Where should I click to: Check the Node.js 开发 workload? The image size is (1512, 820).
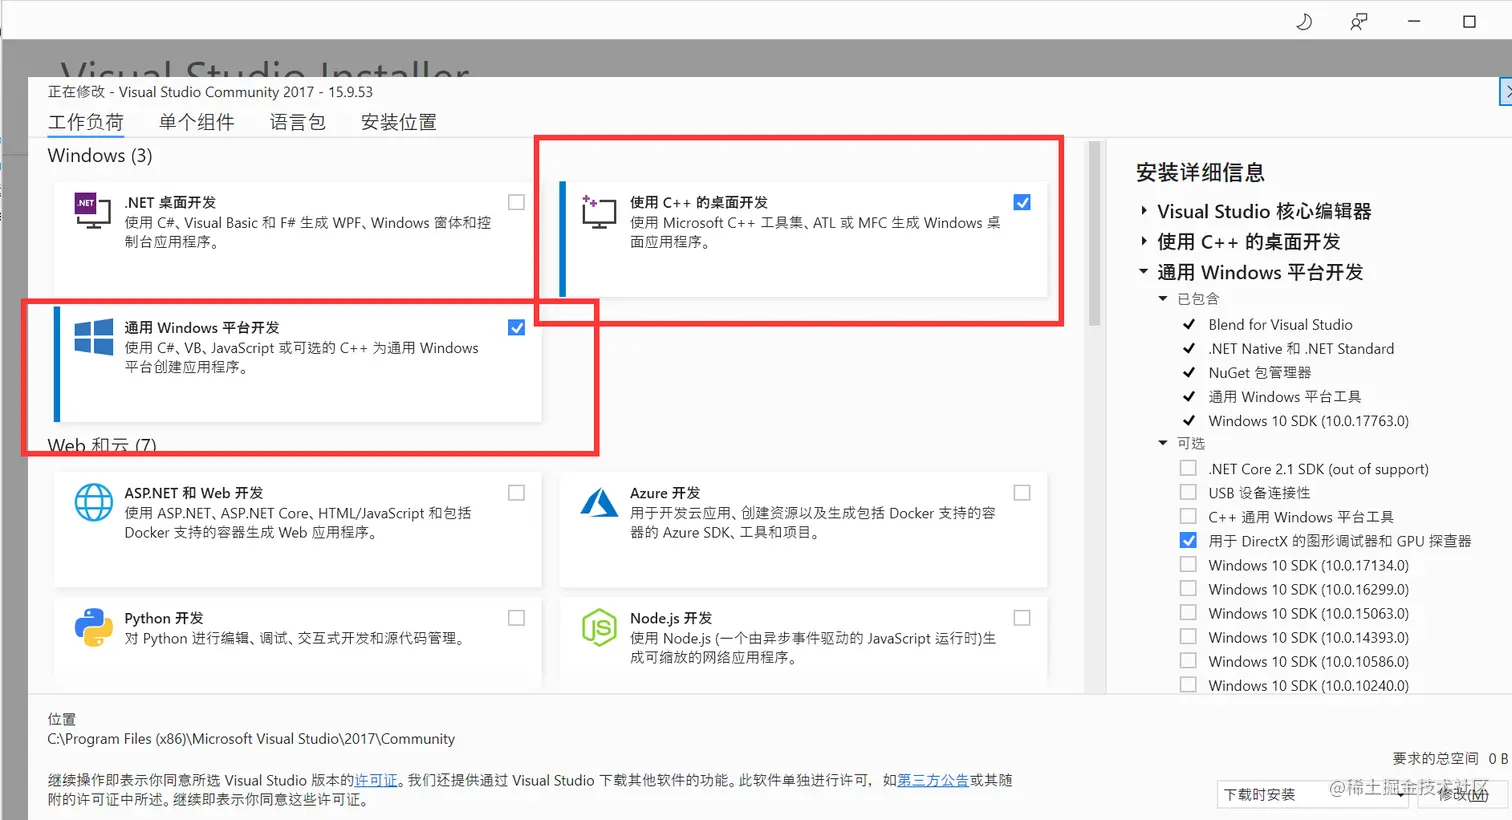click(1022, 618)
